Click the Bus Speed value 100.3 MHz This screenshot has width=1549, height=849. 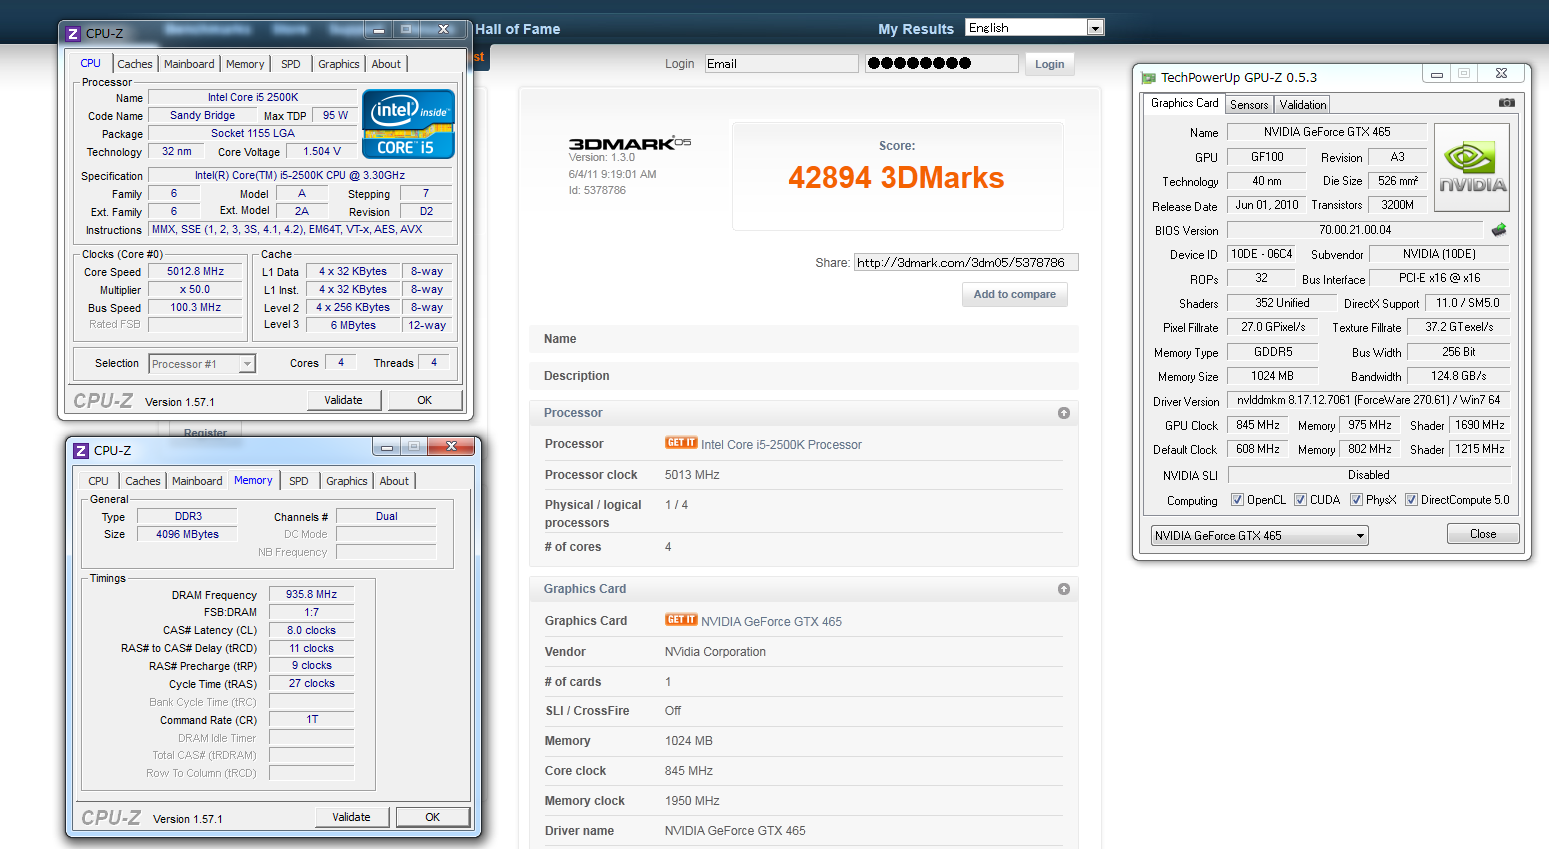[x=196, y=307]
